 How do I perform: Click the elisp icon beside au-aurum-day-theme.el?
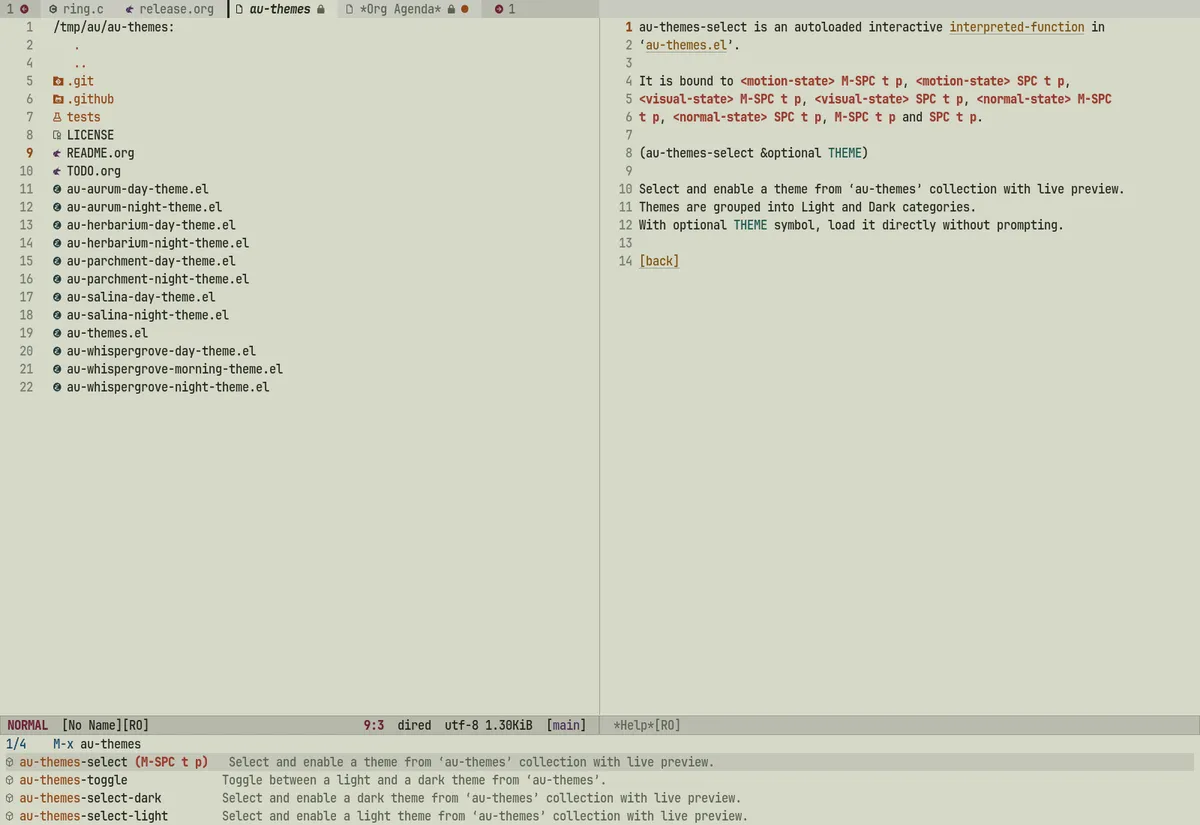click(x=58, y=189)
